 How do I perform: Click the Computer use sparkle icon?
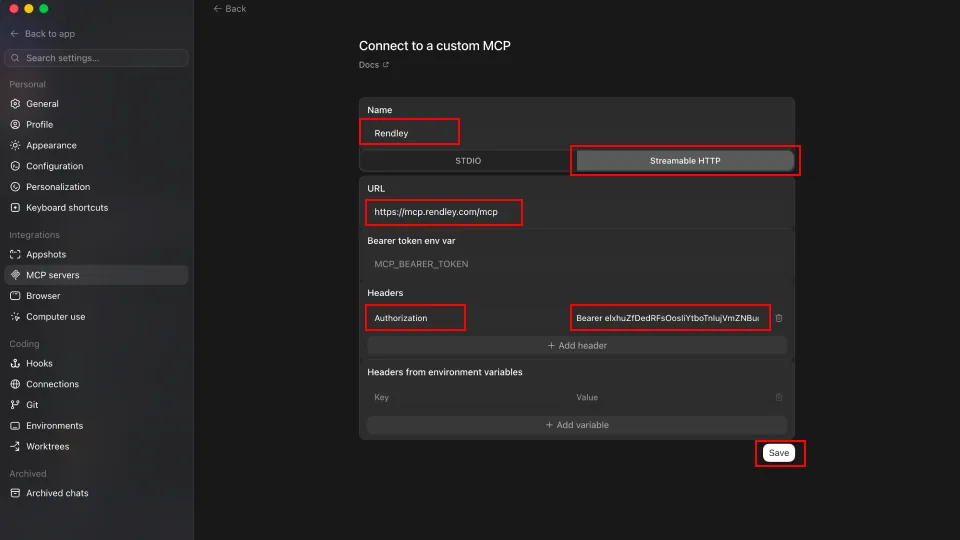coord(15,317)
